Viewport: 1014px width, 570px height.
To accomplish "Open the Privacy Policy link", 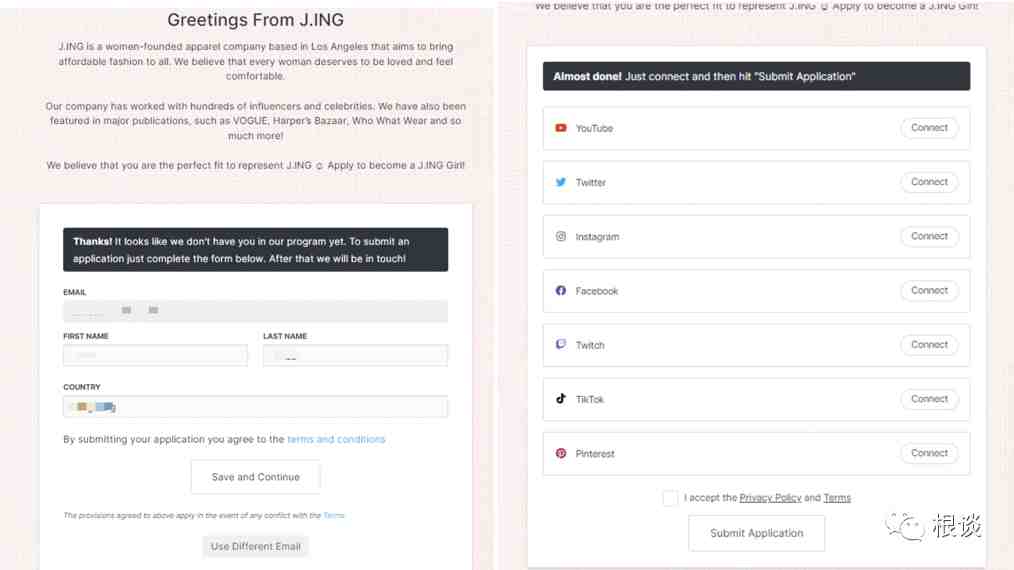I will pyautogui.click(x=770, y=498).
